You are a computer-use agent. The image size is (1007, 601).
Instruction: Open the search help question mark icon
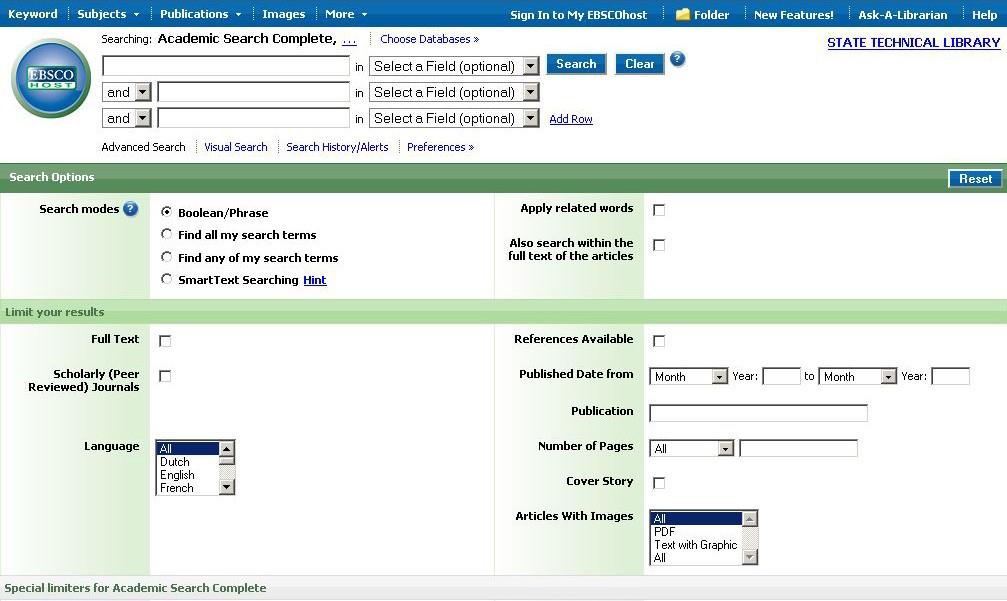678,60
